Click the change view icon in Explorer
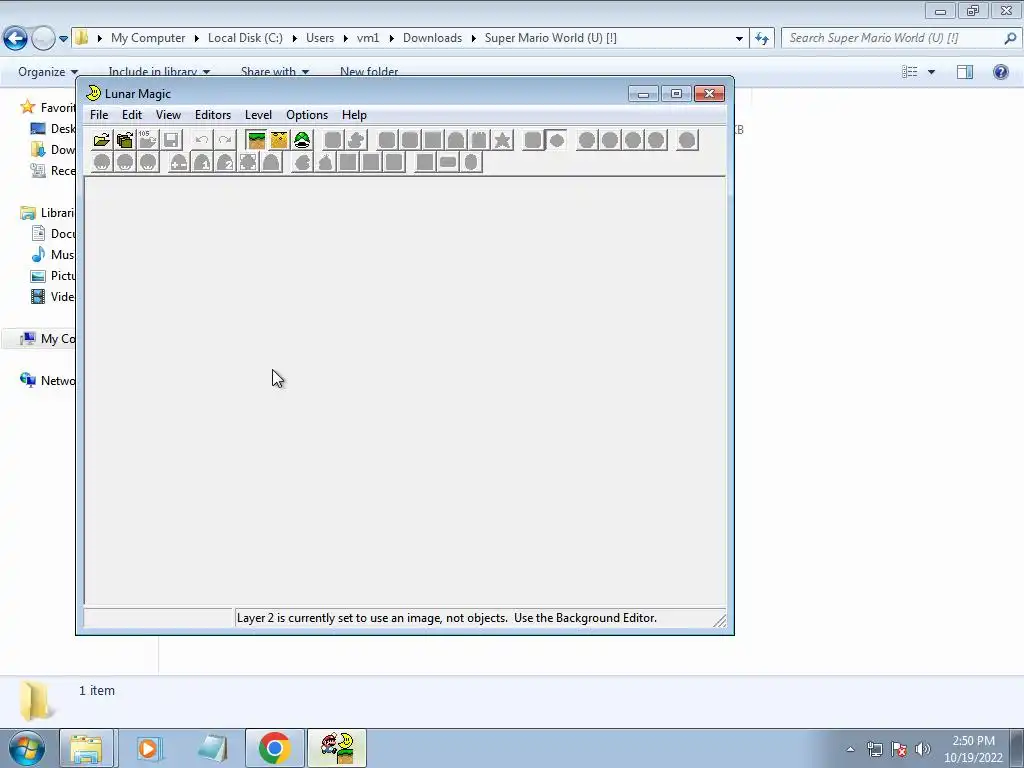 coord(910,72)
